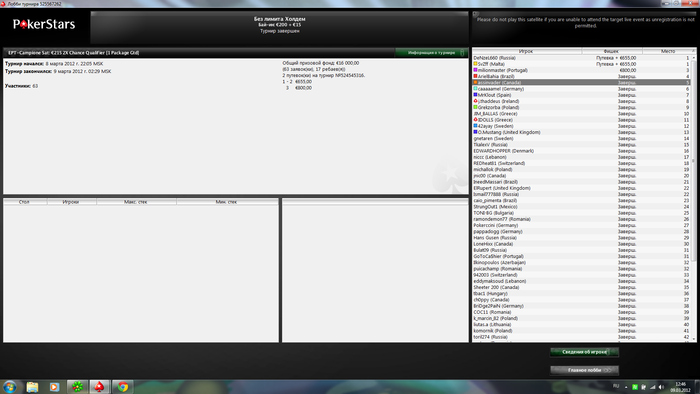Select player milionmaster (Portugal)

(582, 71)
